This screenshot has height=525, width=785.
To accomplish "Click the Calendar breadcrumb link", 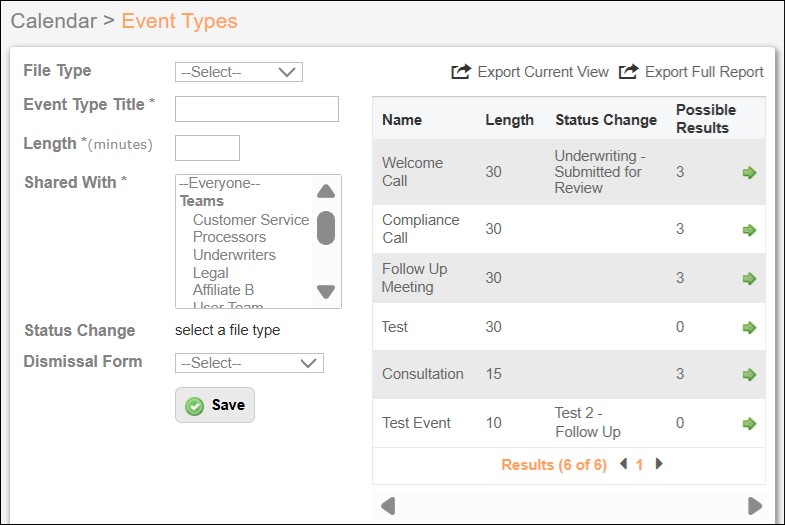I will coord(54,21).
